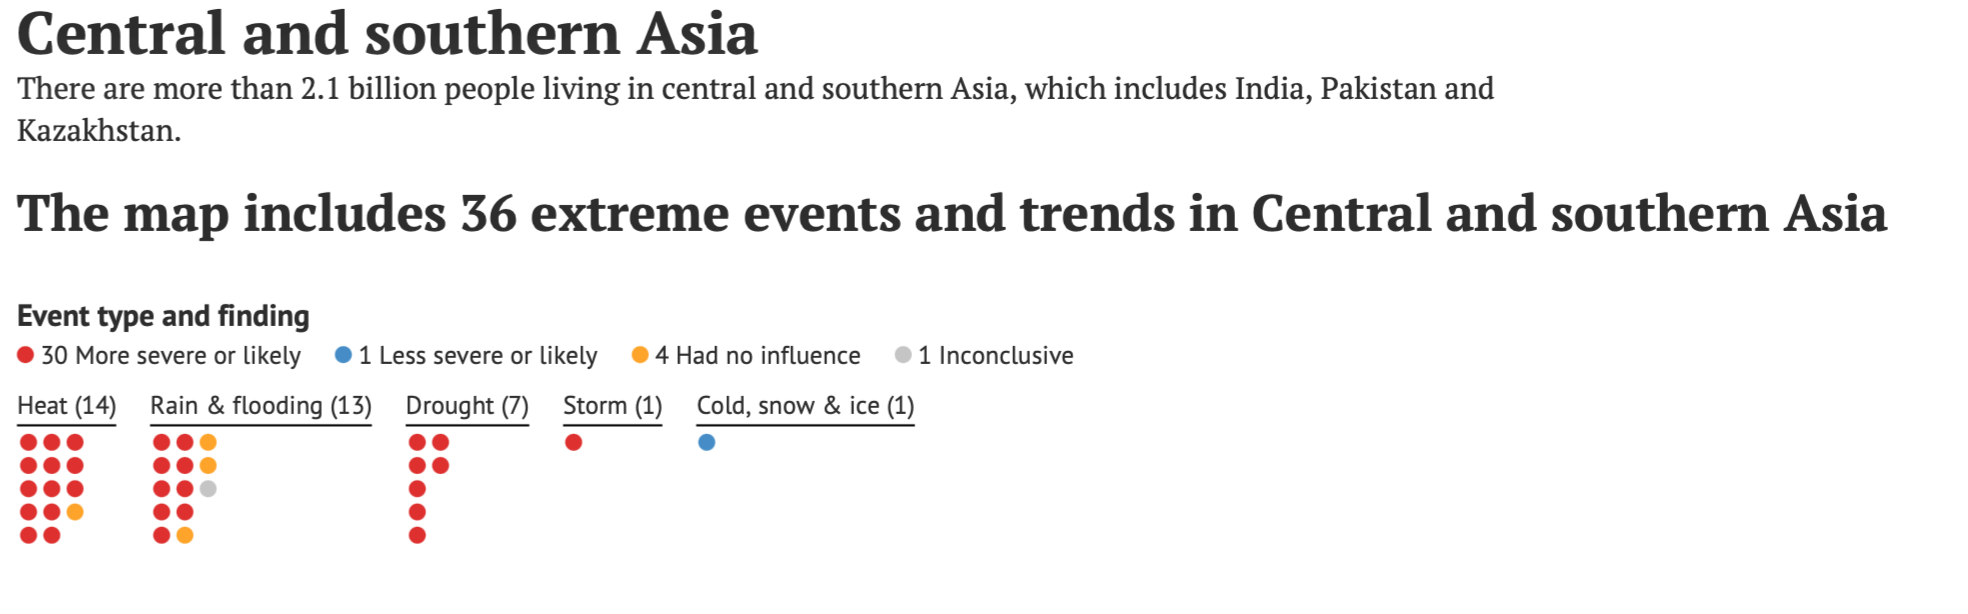Click the bottom orange dot in Rain & flooding
1968x614 pixels.
coord(185,536)
